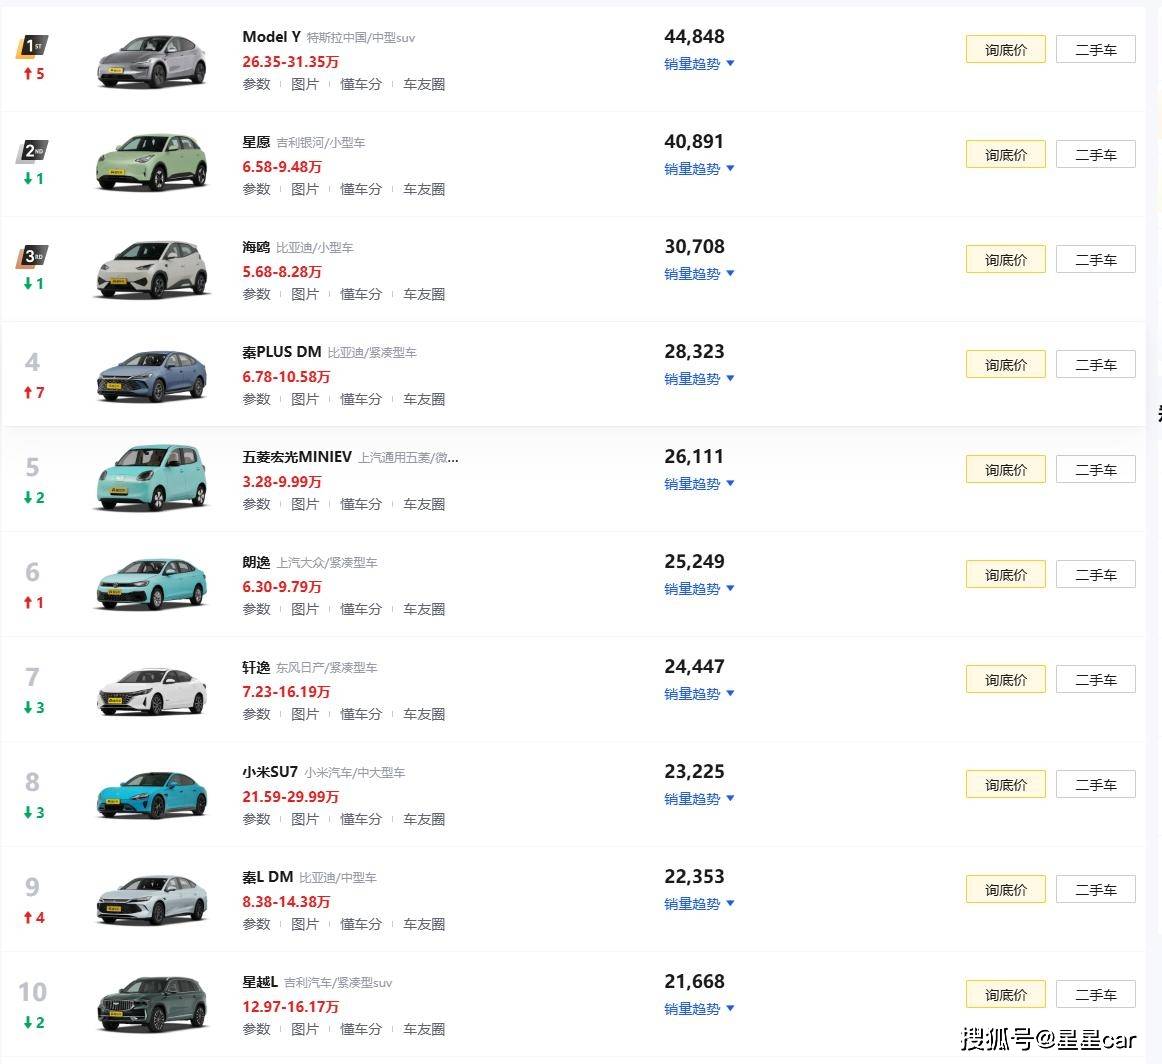This screenshot has width=1162, height=1064.
Task: Click the first place rank badge icon
Action: tap(32, 46)
